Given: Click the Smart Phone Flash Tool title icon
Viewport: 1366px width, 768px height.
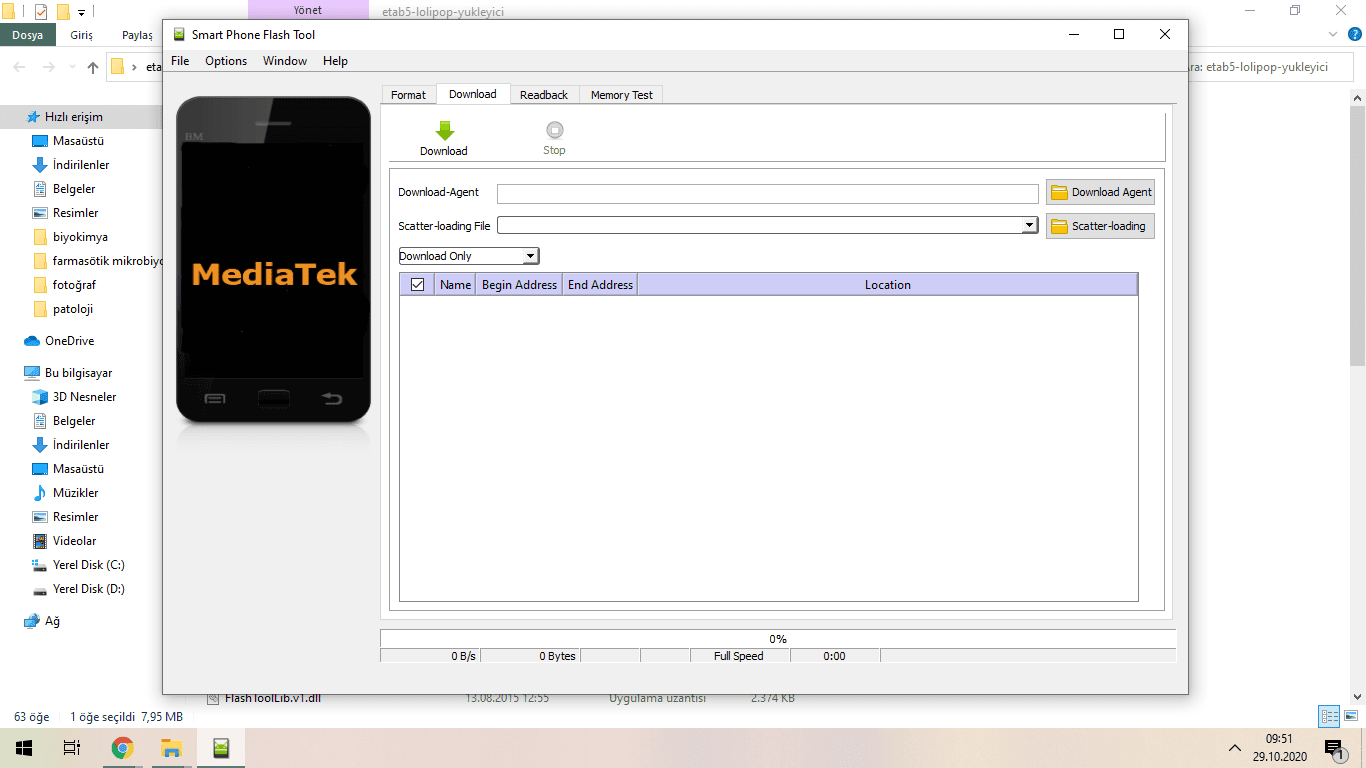Looking at the screenshot, I should pyautogui.click(x=179, y=34).
